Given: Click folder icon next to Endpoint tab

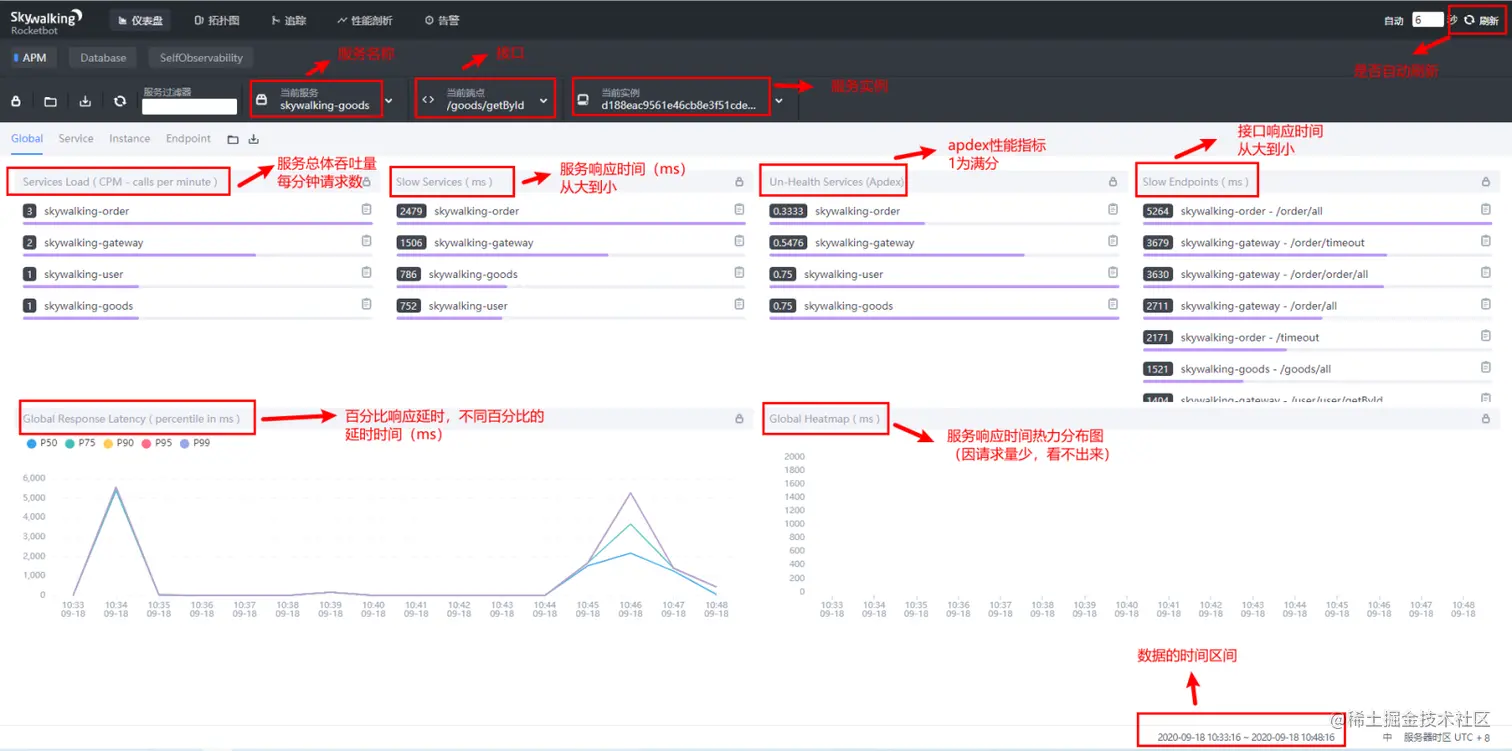Looking at the screenshot, I should [233, 139].
